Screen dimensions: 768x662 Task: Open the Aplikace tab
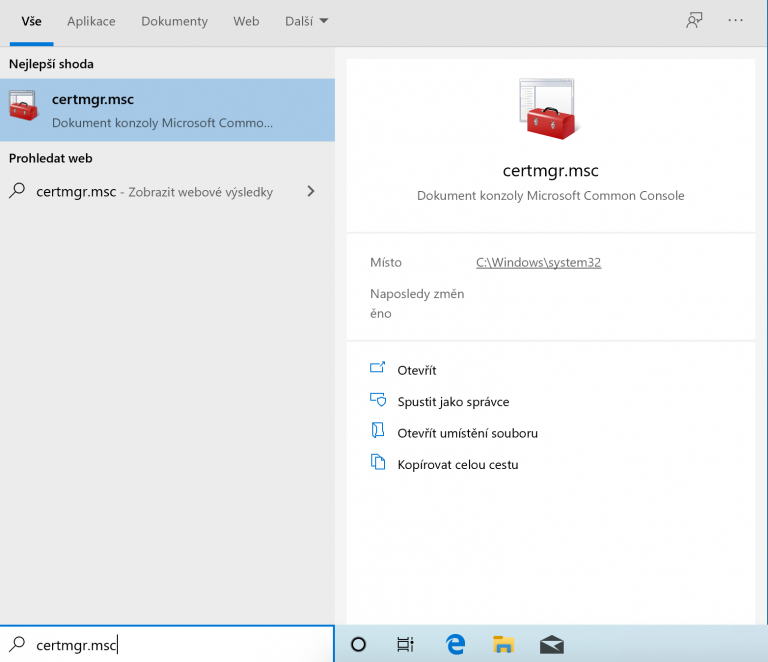[x=91, y=22]
